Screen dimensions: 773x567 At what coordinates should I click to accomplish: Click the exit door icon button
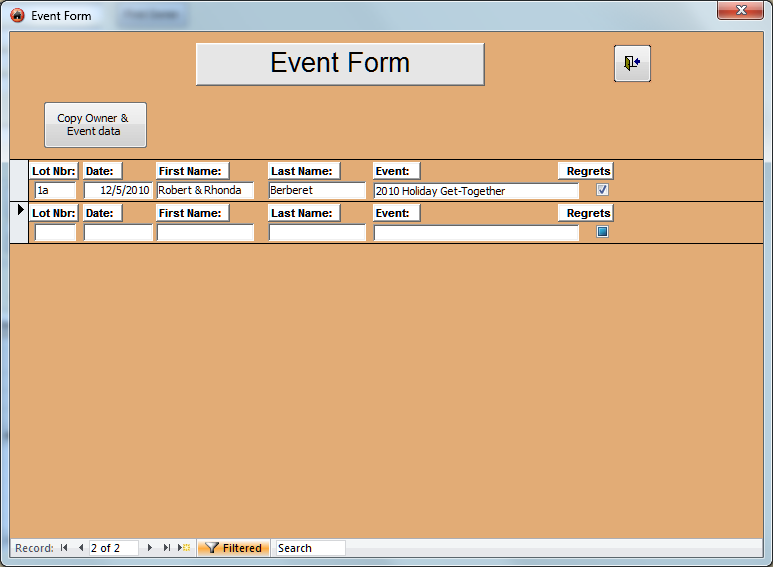click(632, 64)
